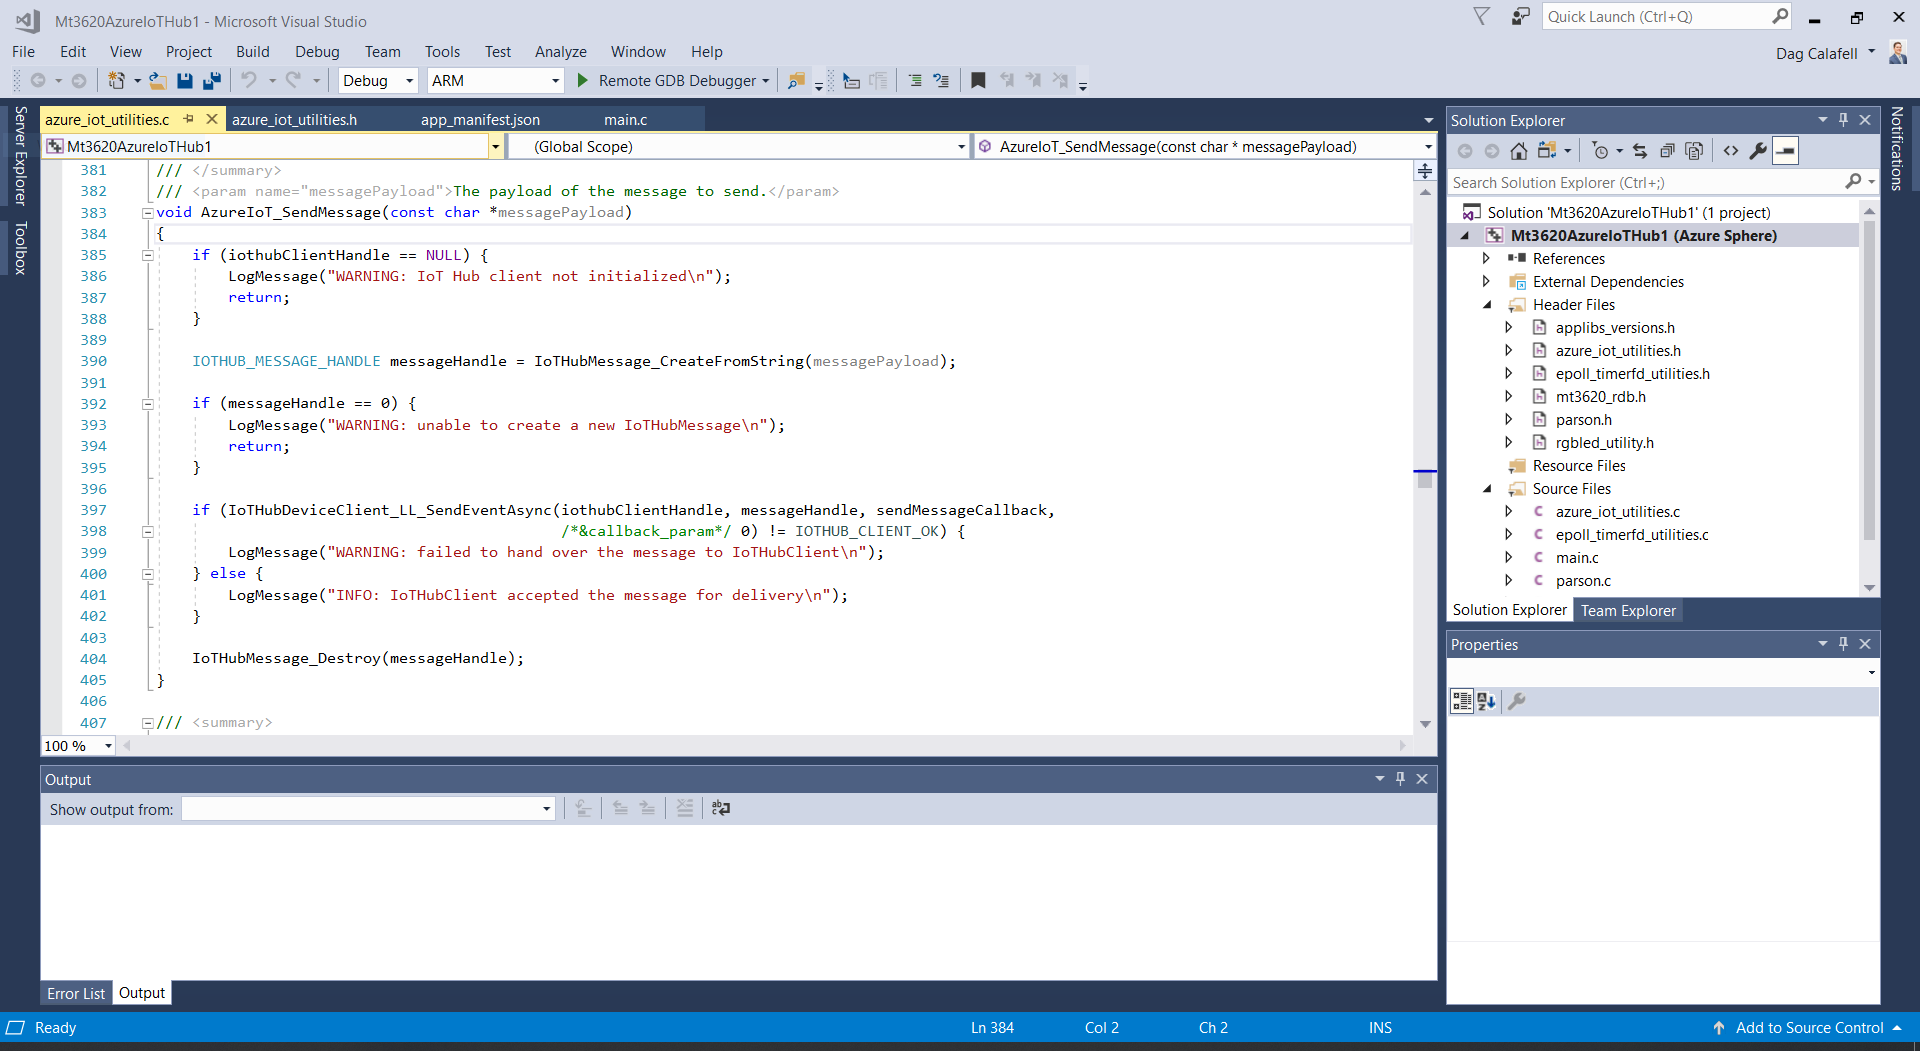The height and width of the screenshot is (1051, 1920).
Task: Sync Solution Explorer with active document
Action: coord(1640,150)
